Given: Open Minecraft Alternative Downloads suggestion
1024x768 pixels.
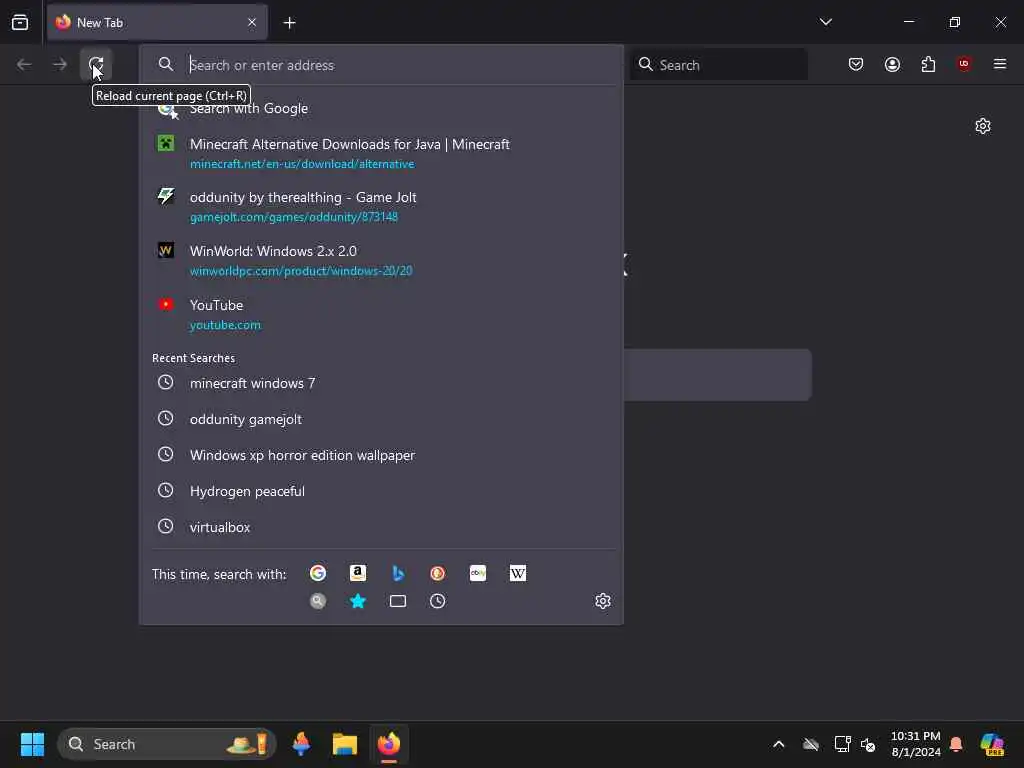Looking at the screenshot, I should tap(381, 153).
